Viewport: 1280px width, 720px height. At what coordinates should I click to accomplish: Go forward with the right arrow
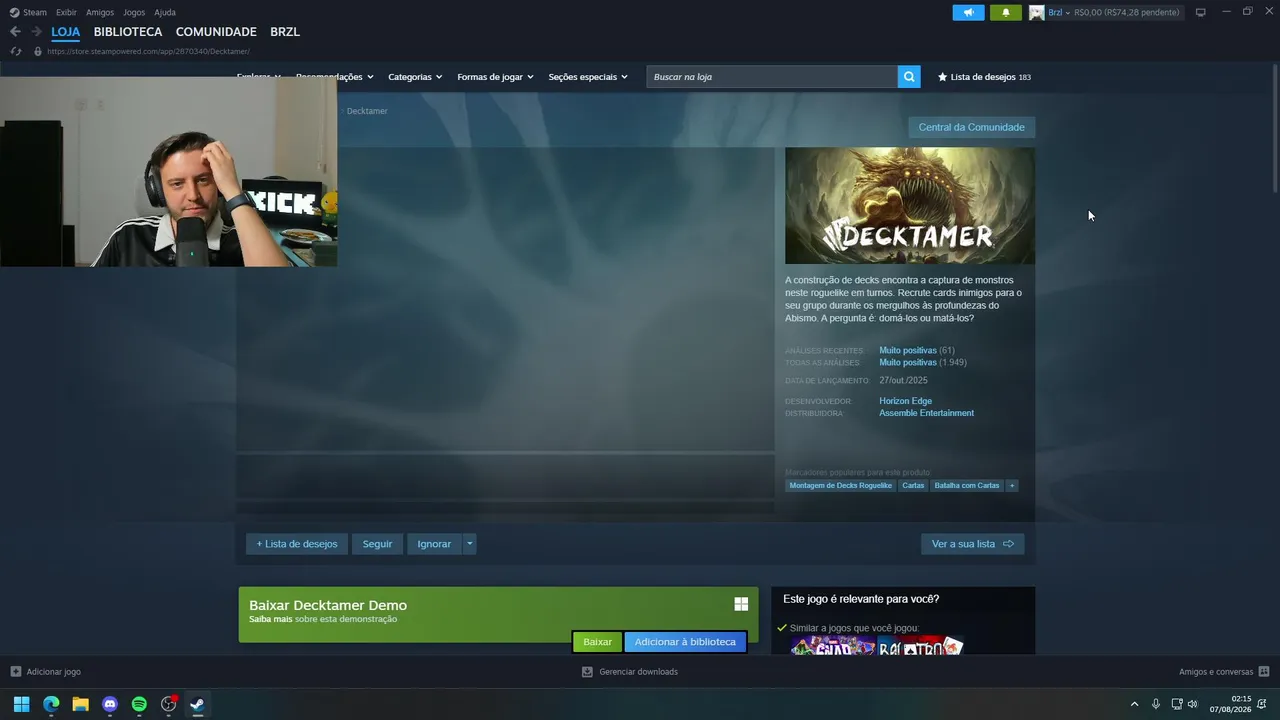[36, 32]
